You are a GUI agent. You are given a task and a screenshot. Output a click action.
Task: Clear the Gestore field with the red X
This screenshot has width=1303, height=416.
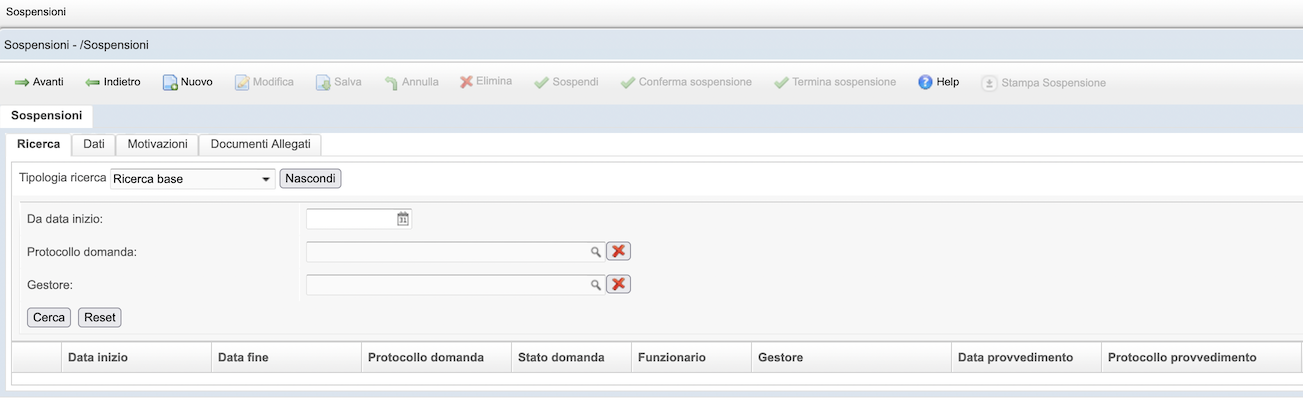click(619, 285)
